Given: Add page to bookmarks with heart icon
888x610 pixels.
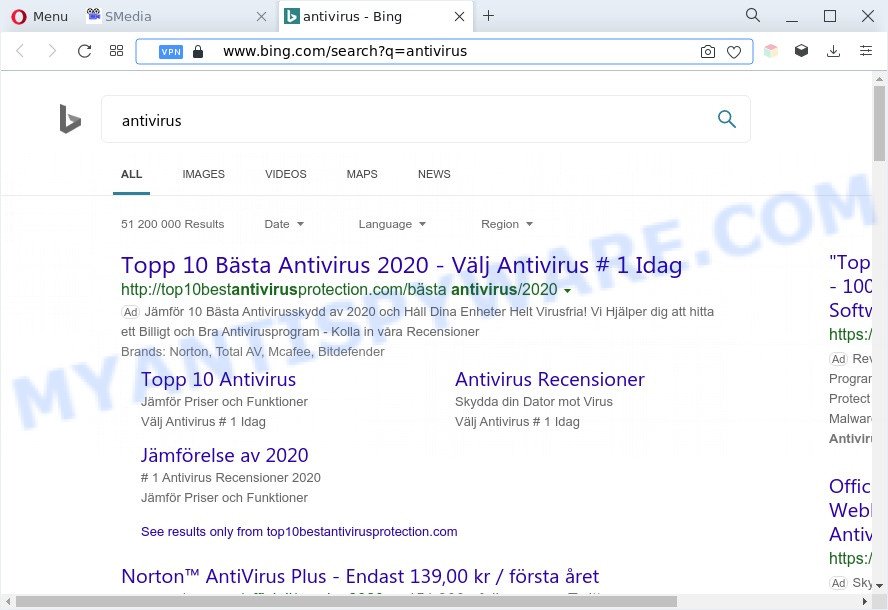Looking at the screenshot, I should click(734, 52).
